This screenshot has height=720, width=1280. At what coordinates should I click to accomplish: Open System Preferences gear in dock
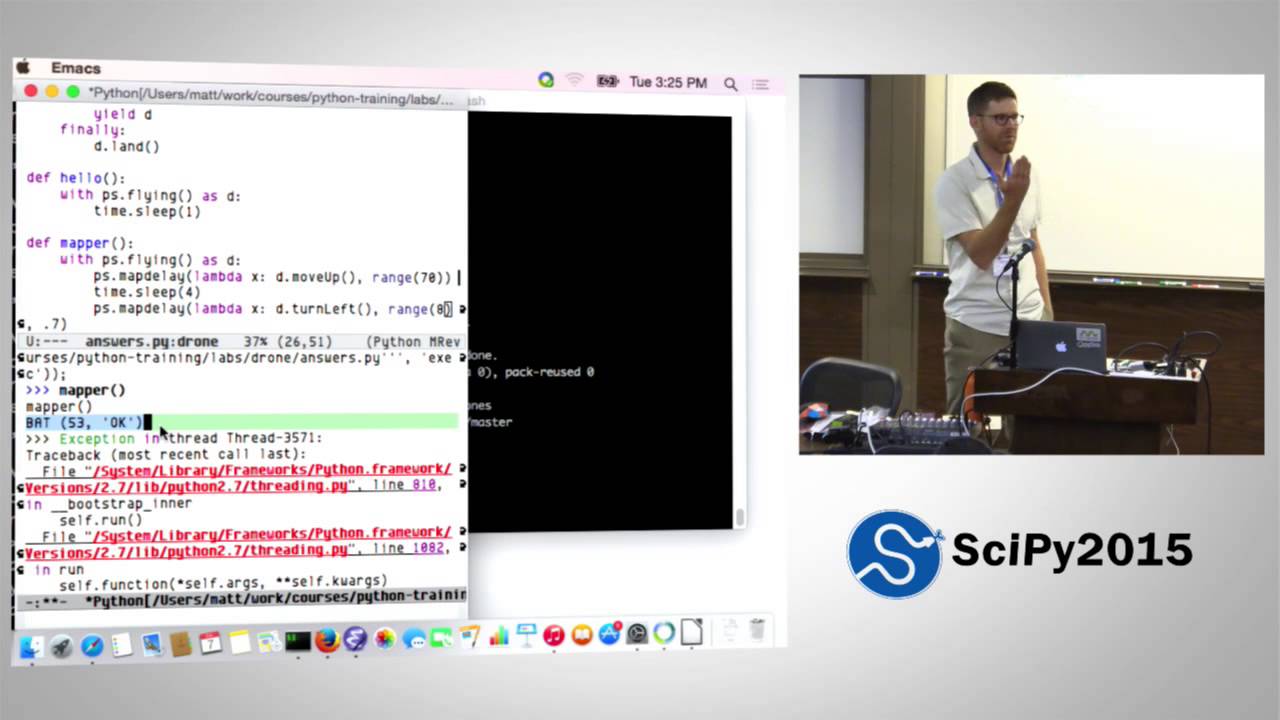click(636, 633)
